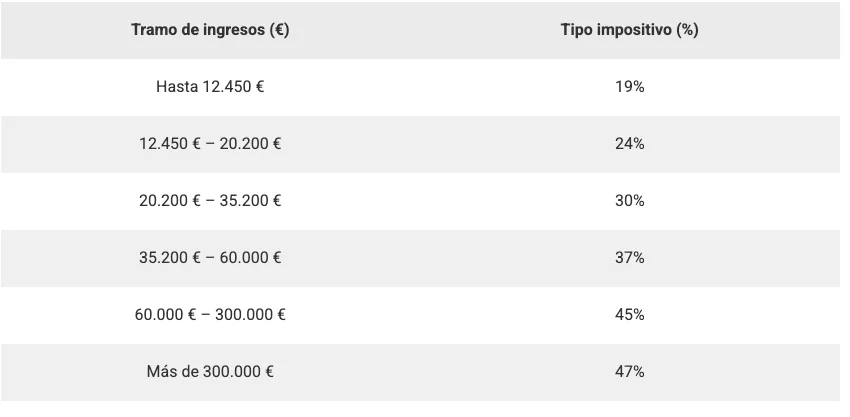This screenshot has width=850, height=417.
Task: Click the "Tipo impositivo (%)" column header
Action: [x=629, y=30]
